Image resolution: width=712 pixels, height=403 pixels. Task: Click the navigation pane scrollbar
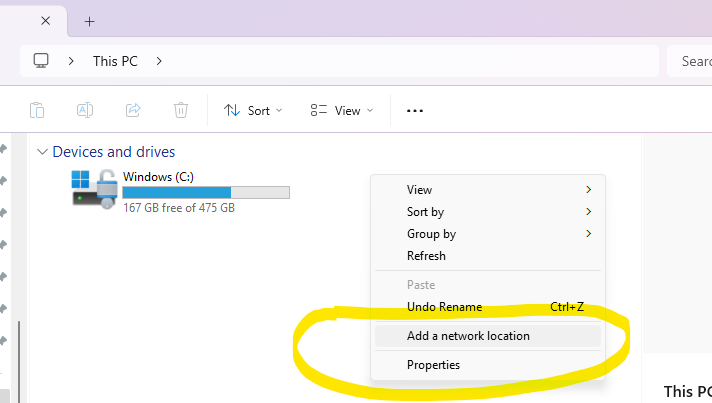coord(19,362)
